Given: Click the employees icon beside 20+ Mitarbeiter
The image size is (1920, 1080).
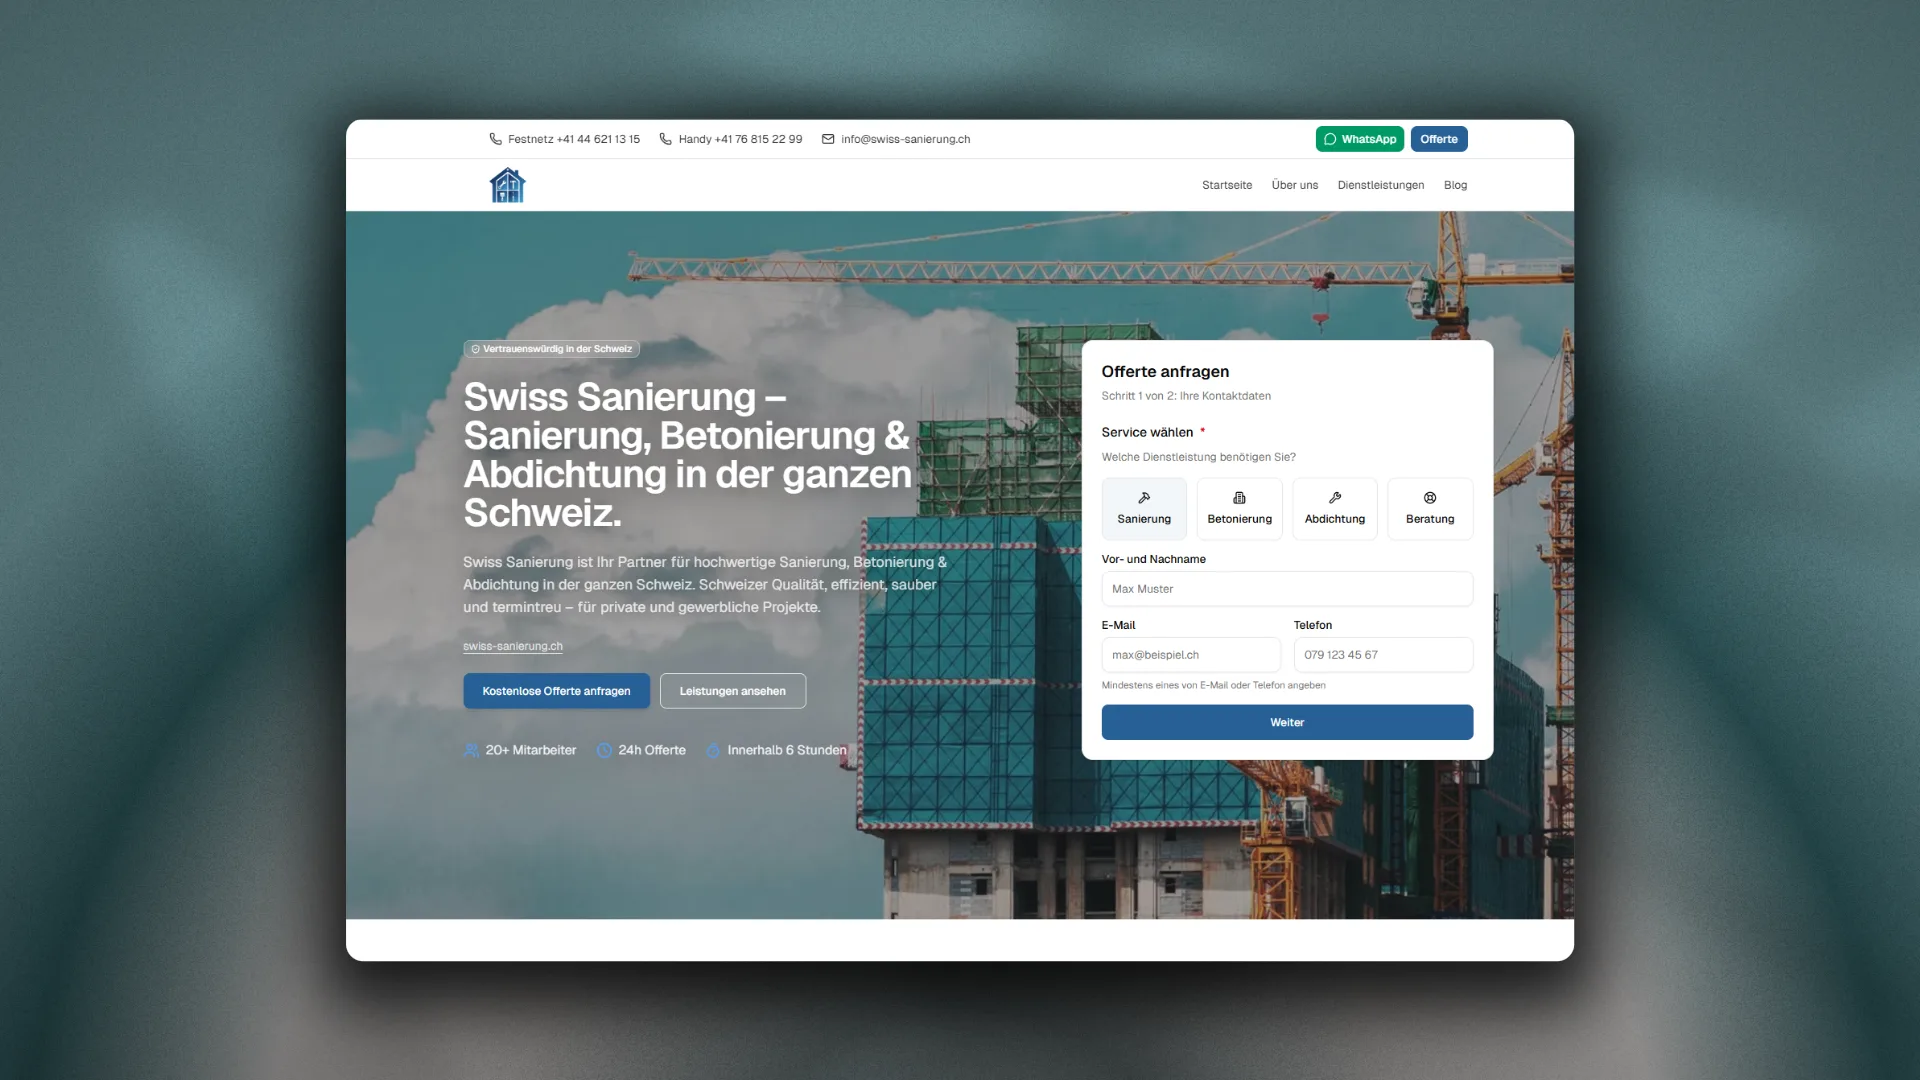Looking at the screenshot, I should pos(471,750).
